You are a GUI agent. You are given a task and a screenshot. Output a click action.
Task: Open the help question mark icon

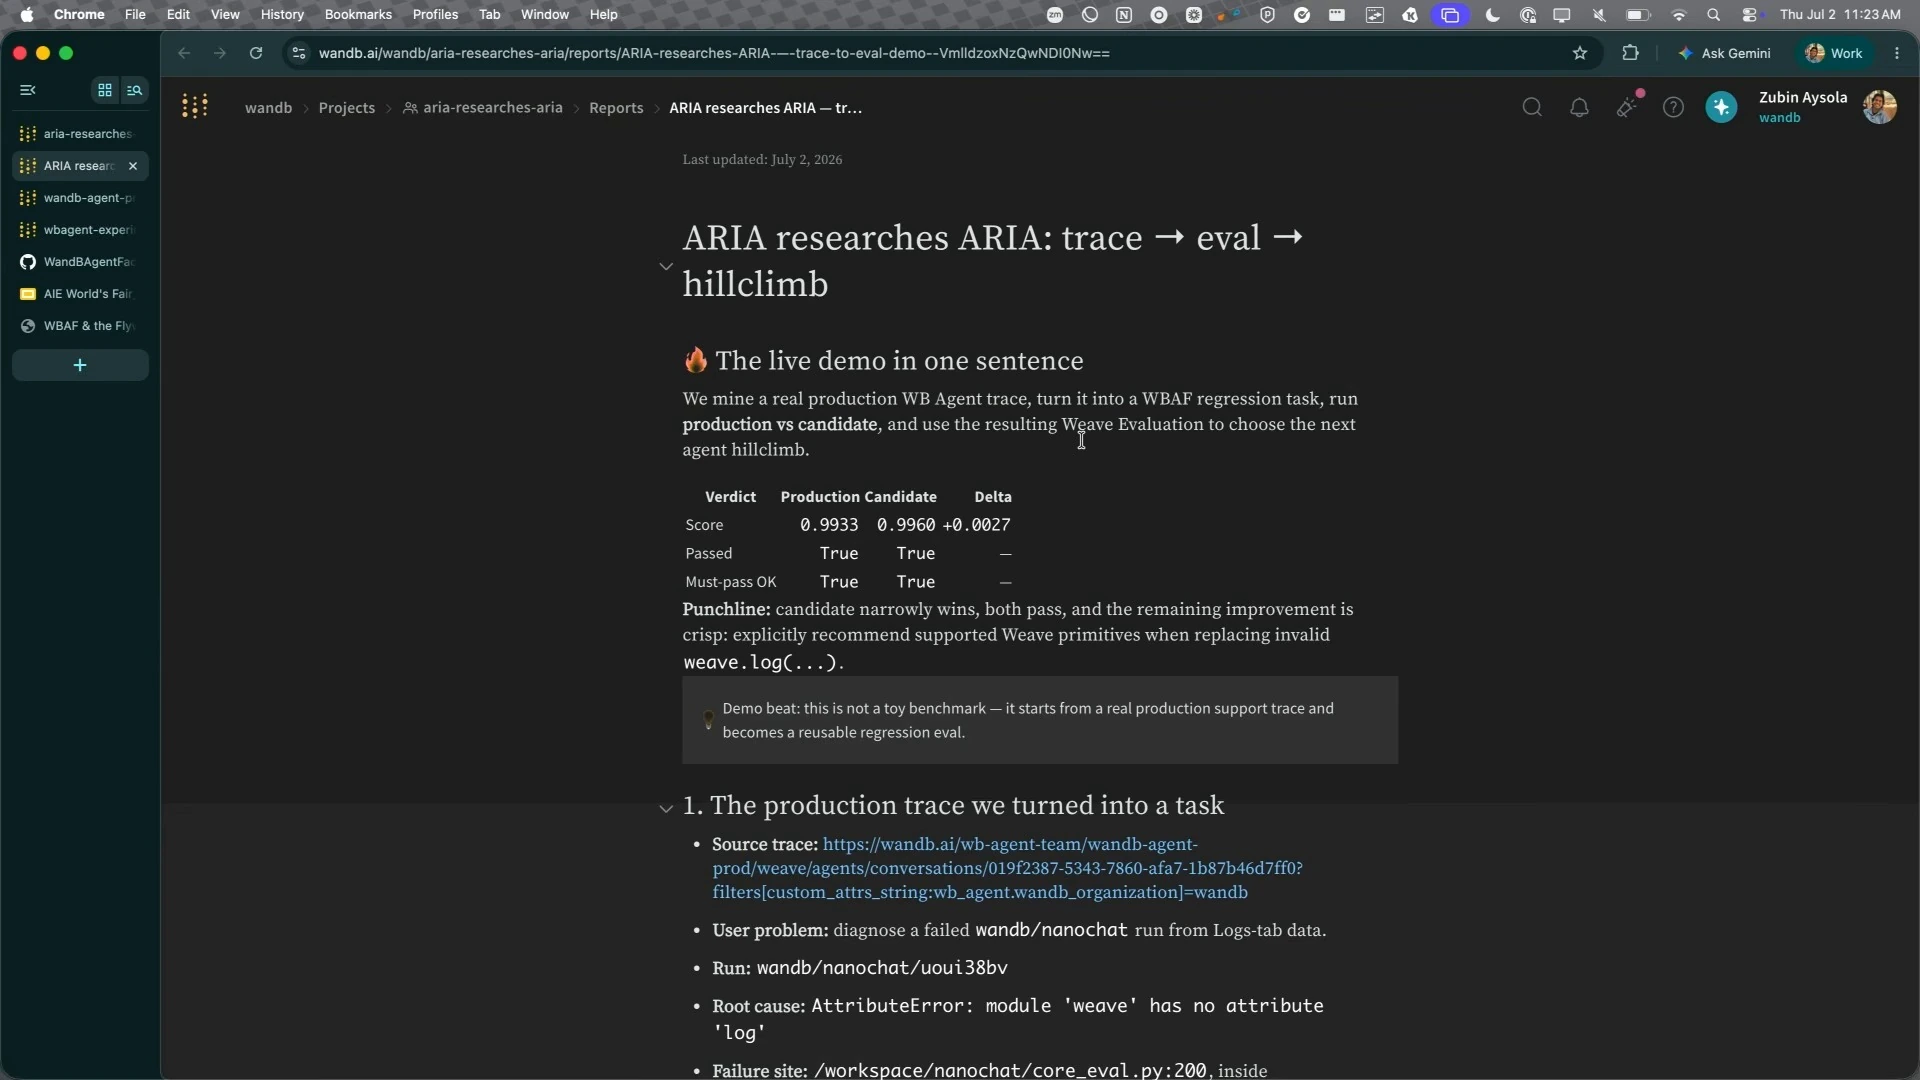1673,107
